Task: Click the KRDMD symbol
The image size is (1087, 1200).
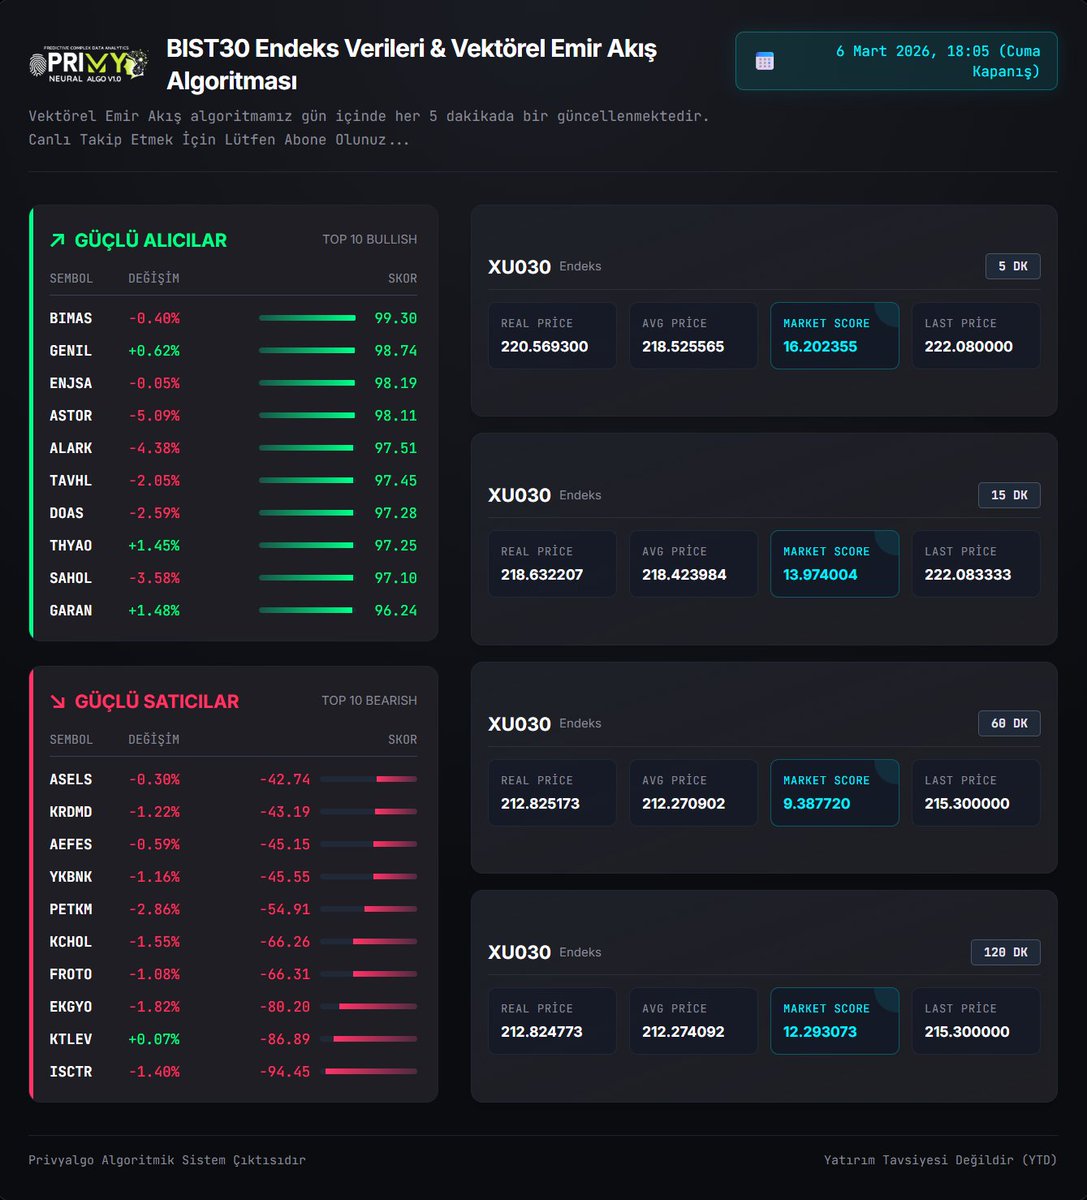Action: (71, 812)
